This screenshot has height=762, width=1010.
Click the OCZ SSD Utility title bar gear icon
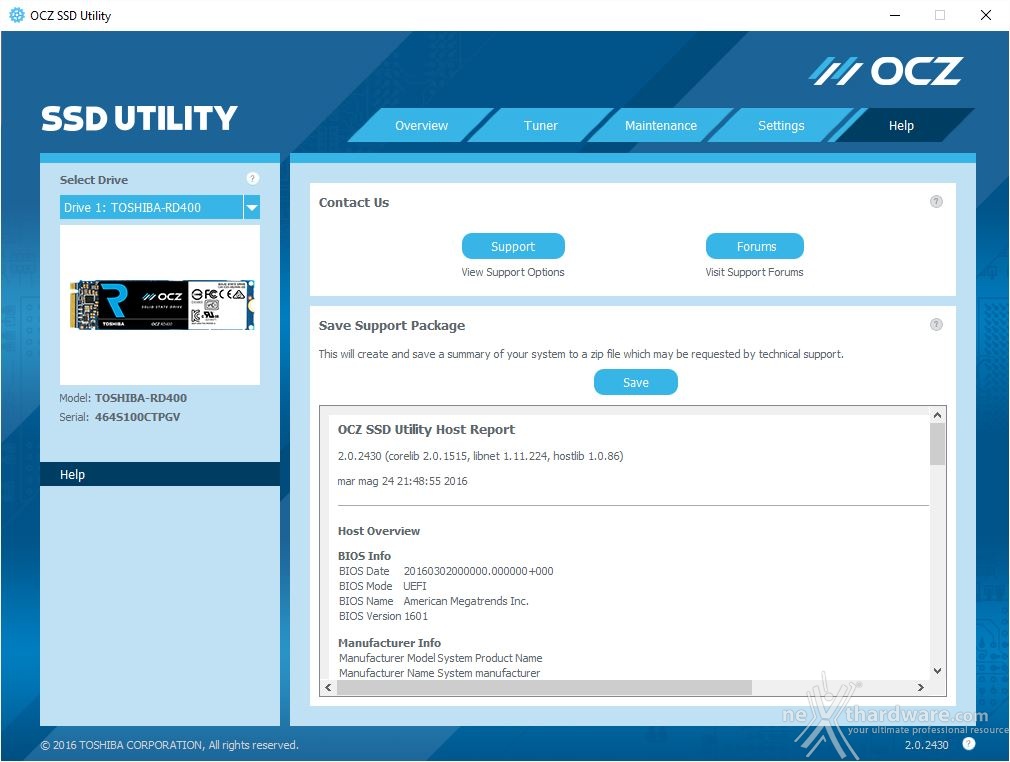click(17, 15)
